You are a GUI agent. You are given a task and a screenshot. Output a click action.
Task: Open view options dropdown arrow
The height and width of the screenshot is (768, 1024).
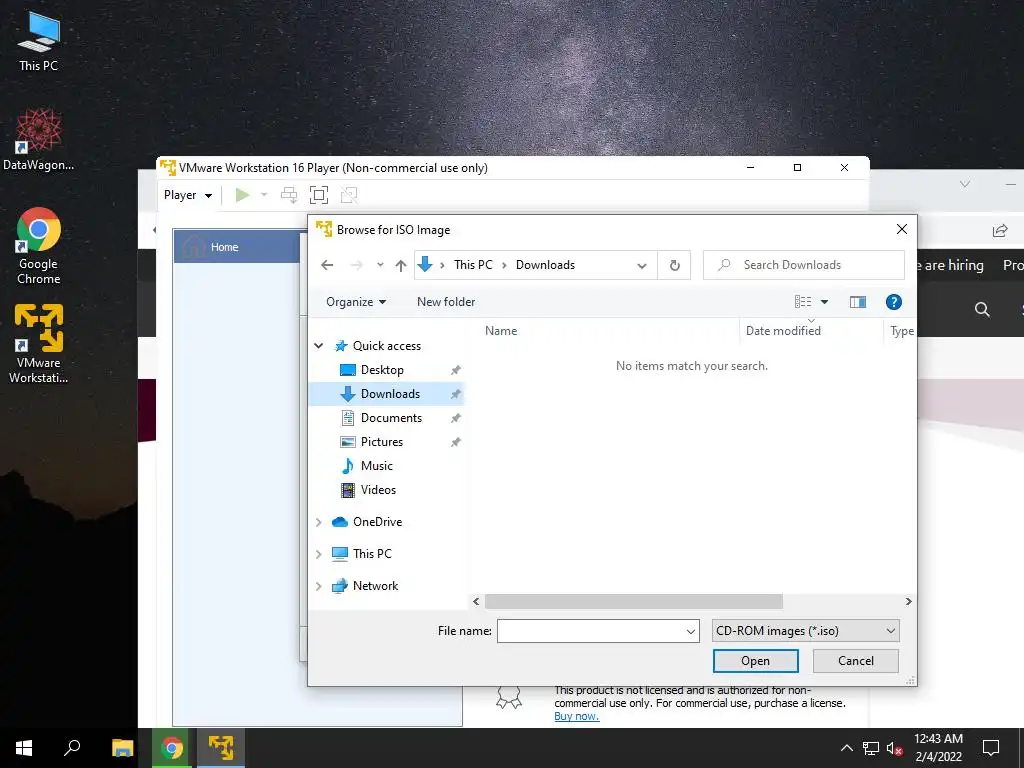point(824,302)
